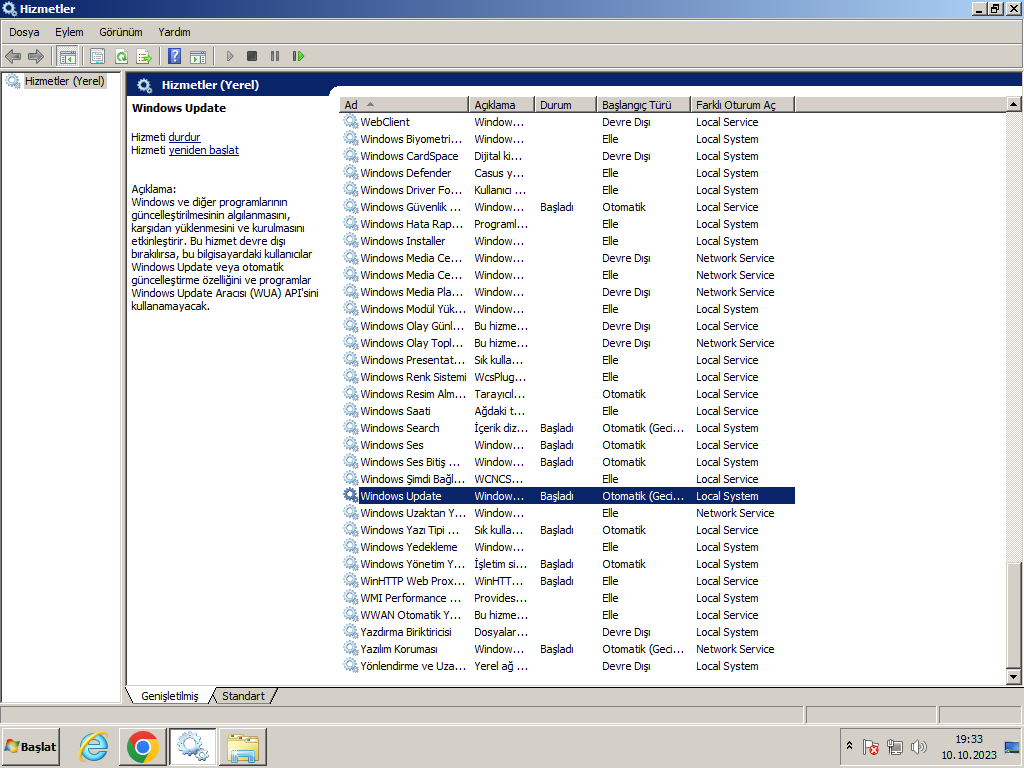The width and height of the screenshot is (1024, 768).
Task: Select the Windows CardSpace service row
Action: pos(568,155)
